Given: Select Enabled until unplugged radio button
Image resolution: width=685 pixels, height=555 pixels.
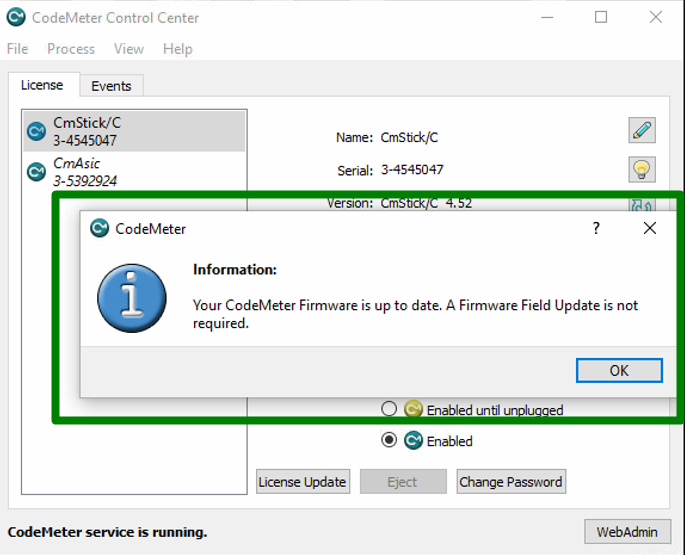Looking at the screenshot, I should click(389, 409).
